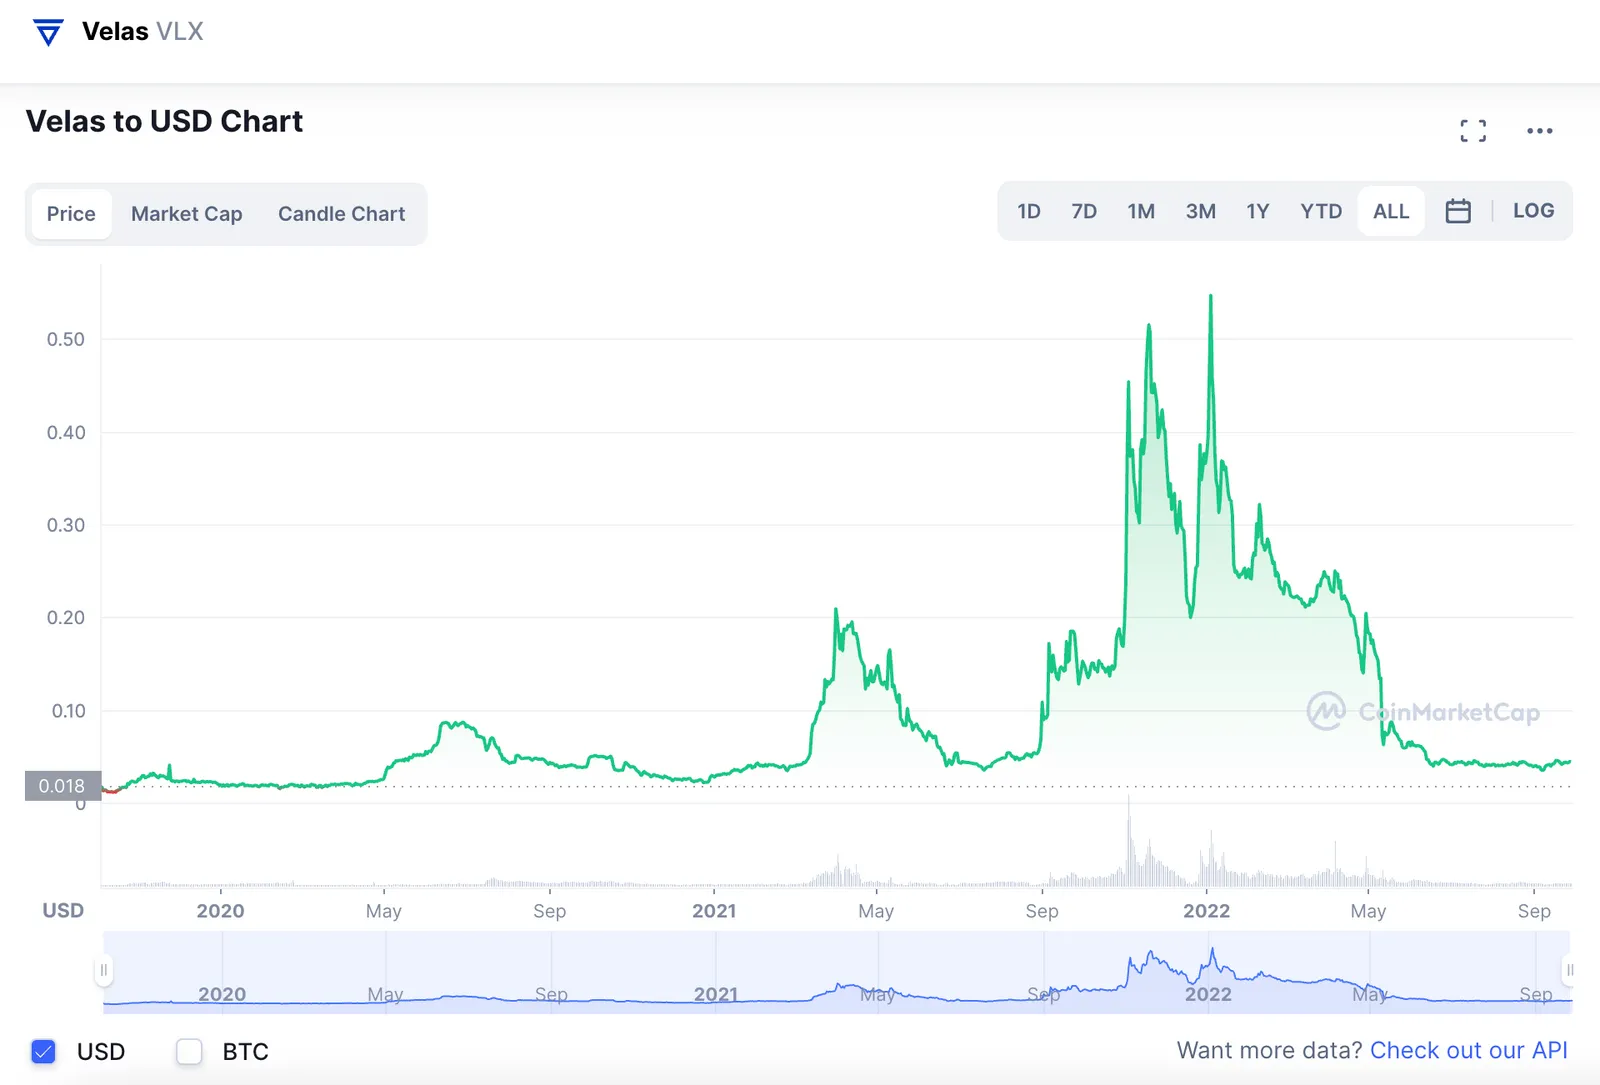Viewport: 1600px width, 1085px height.
Task: Enable the BTC checkbox
Action: click(x=189, y=1051)
